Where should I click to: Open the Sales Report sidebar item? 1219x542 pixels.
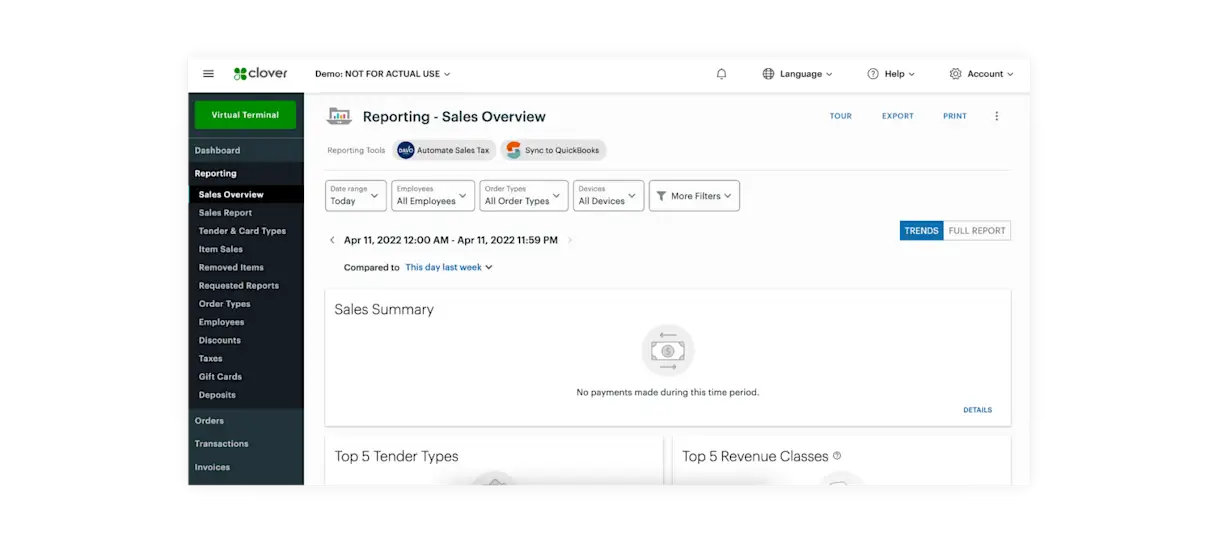pos(225,213)
